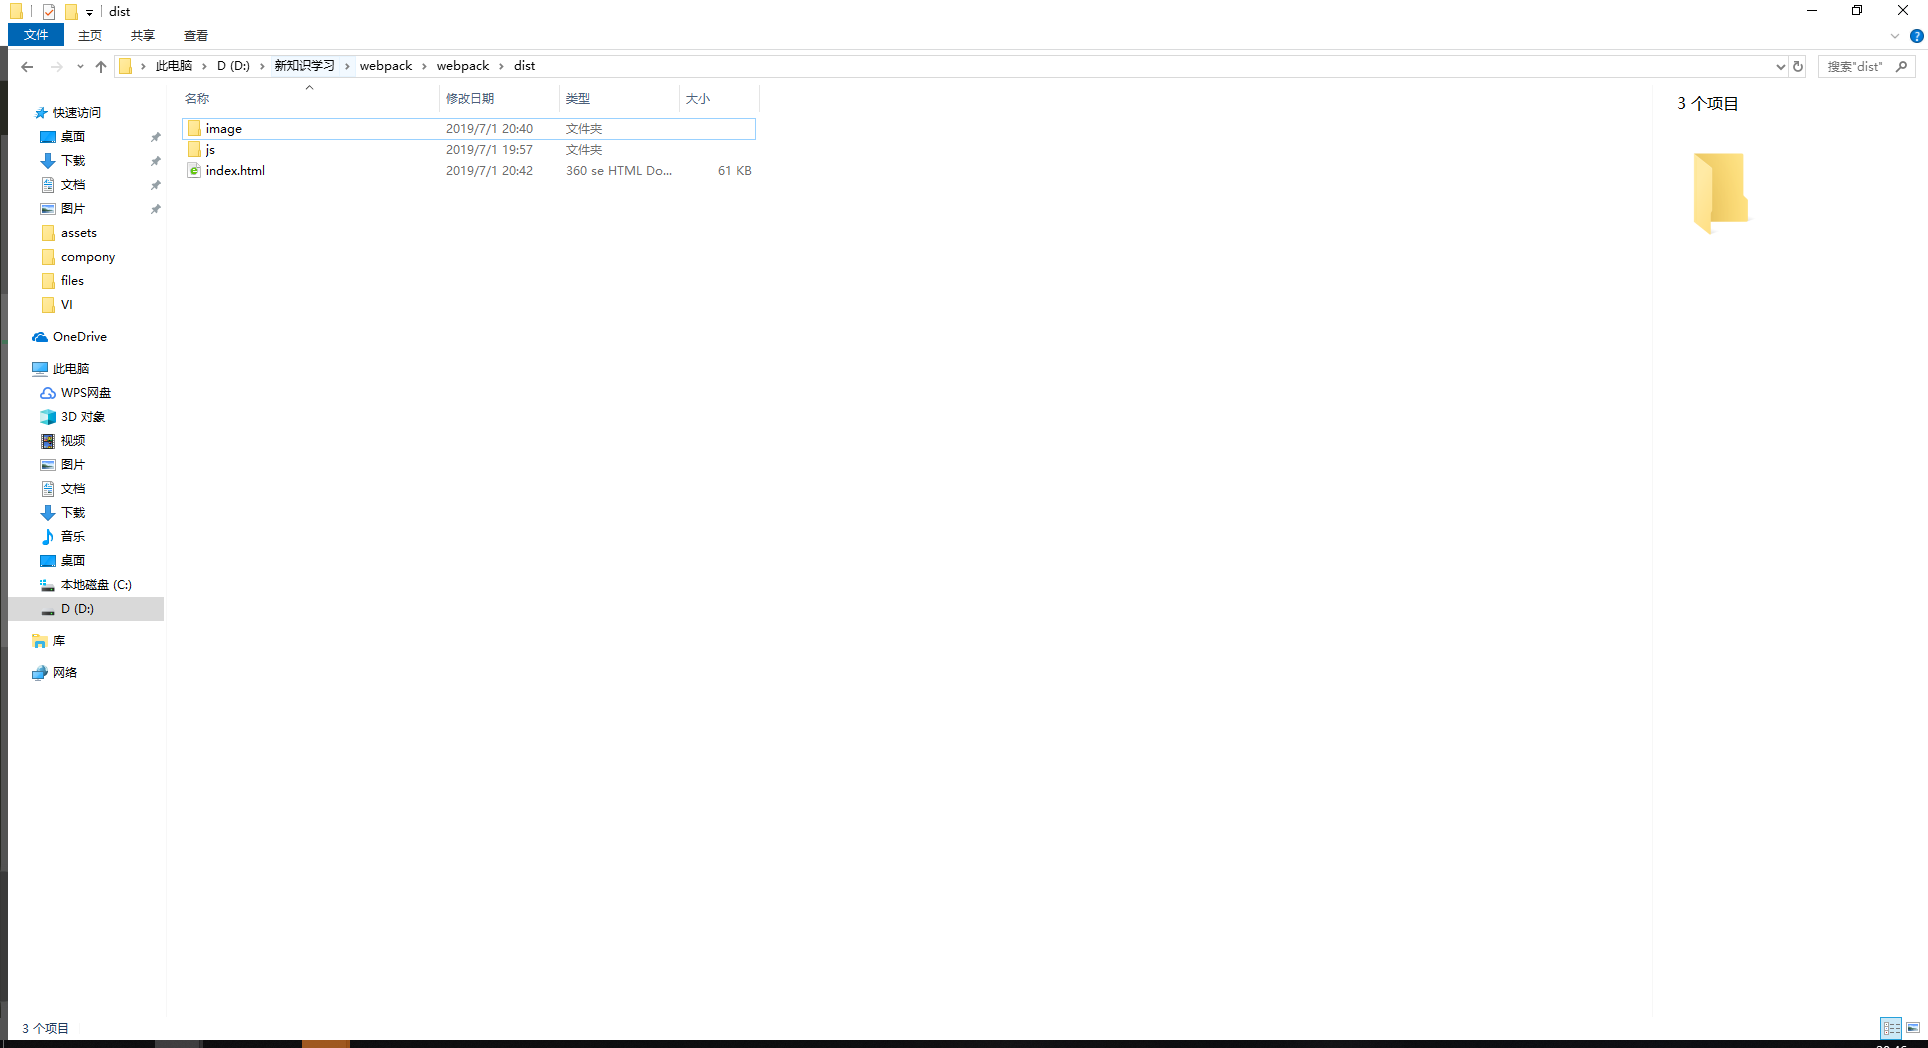The width and height of the screenshot is (1928, 1048).
Task: Open the 共享 ribbon tab
Action: (x=143, y=35)
